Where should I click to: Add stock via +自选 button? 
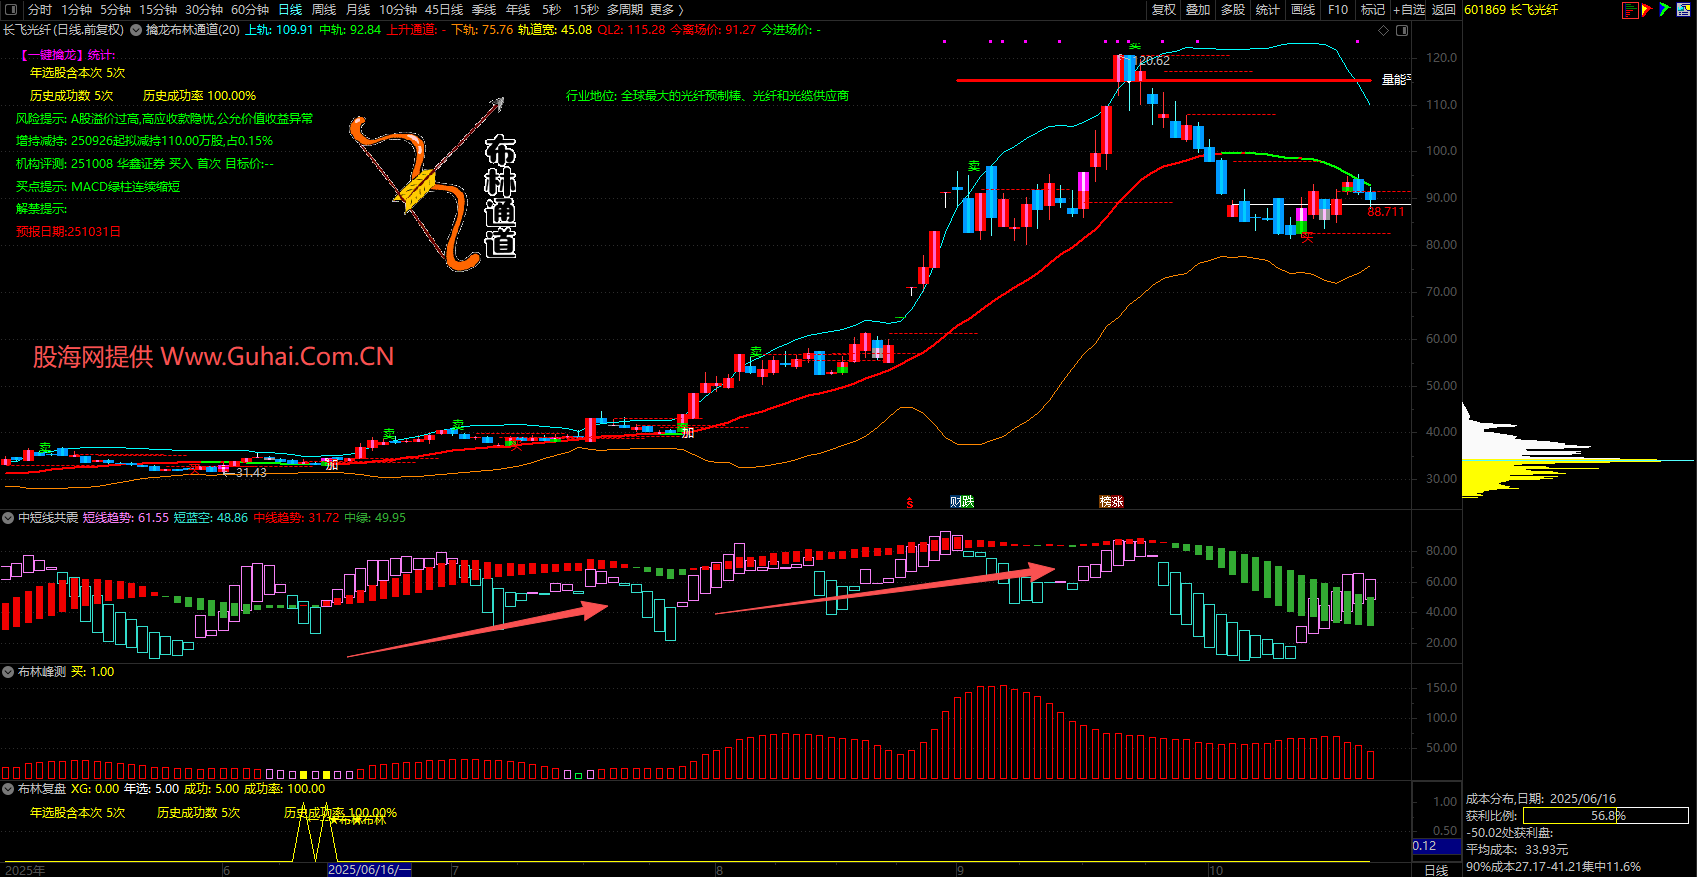[1408, 10]
